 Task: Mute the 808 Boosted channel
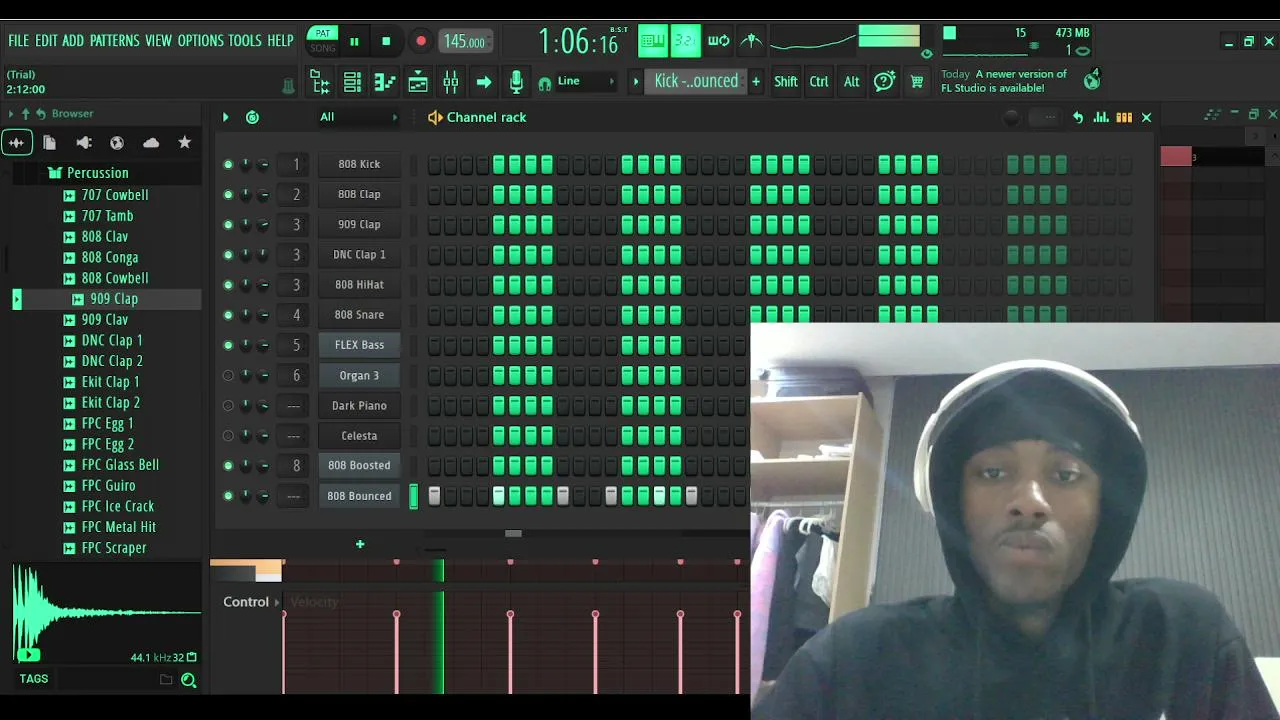click(x=228, y=465)
